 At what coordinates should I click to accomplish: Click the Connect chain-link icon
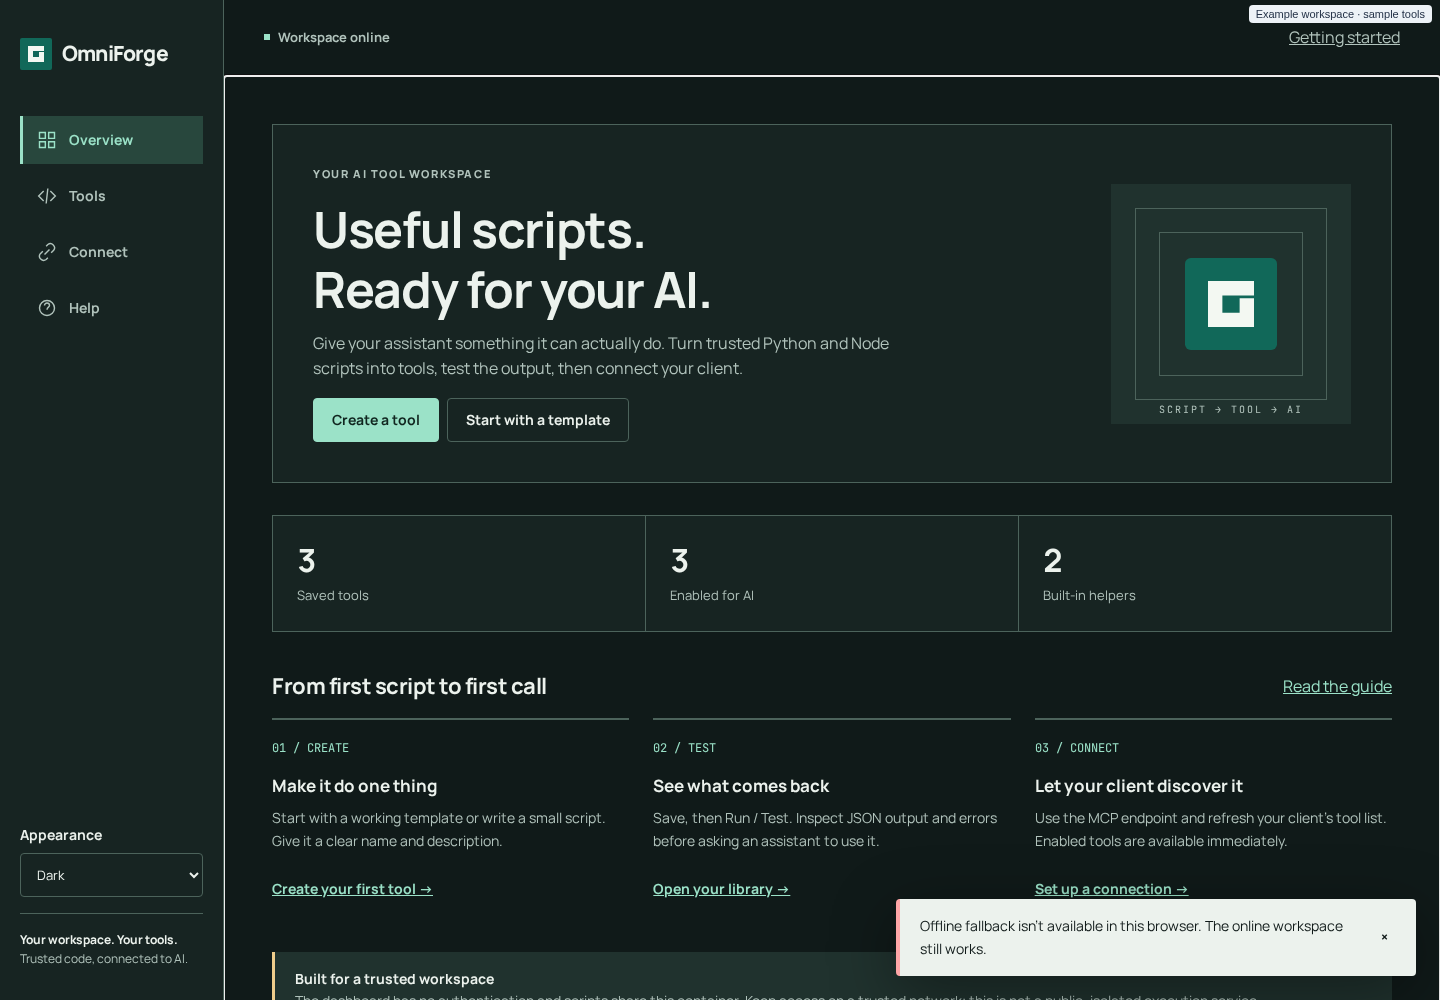click(47, 252)
